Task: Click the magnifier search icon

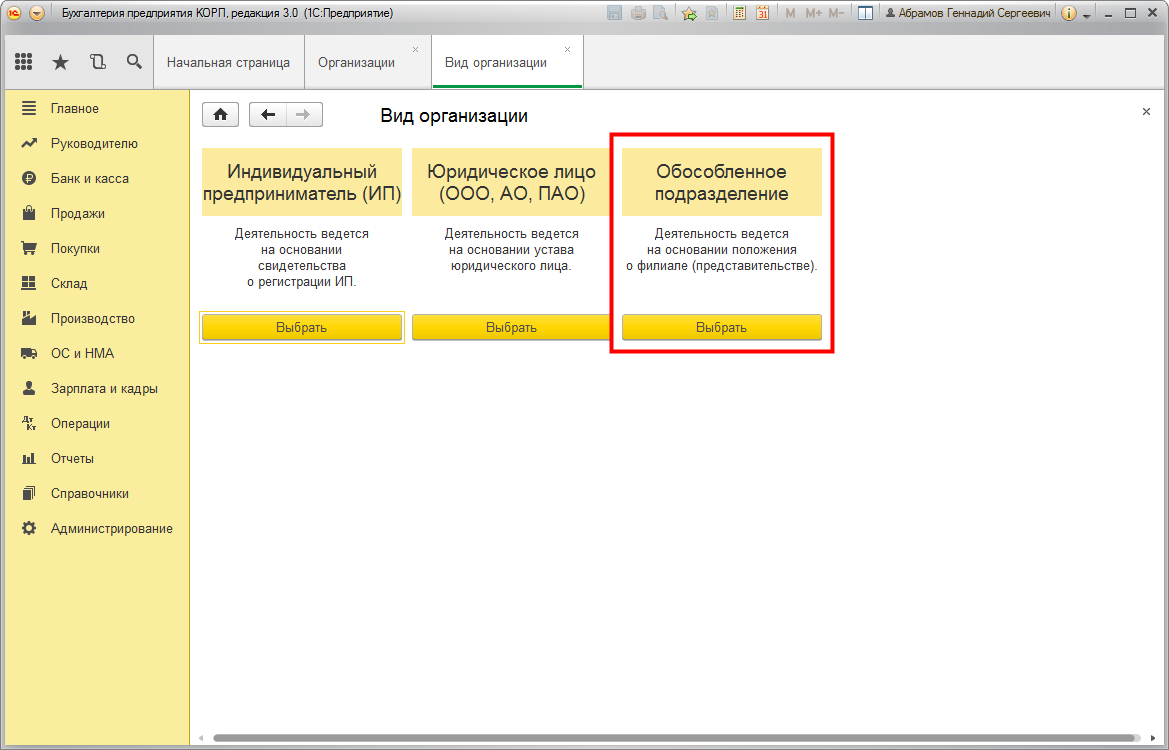Action: click(134, 62)
